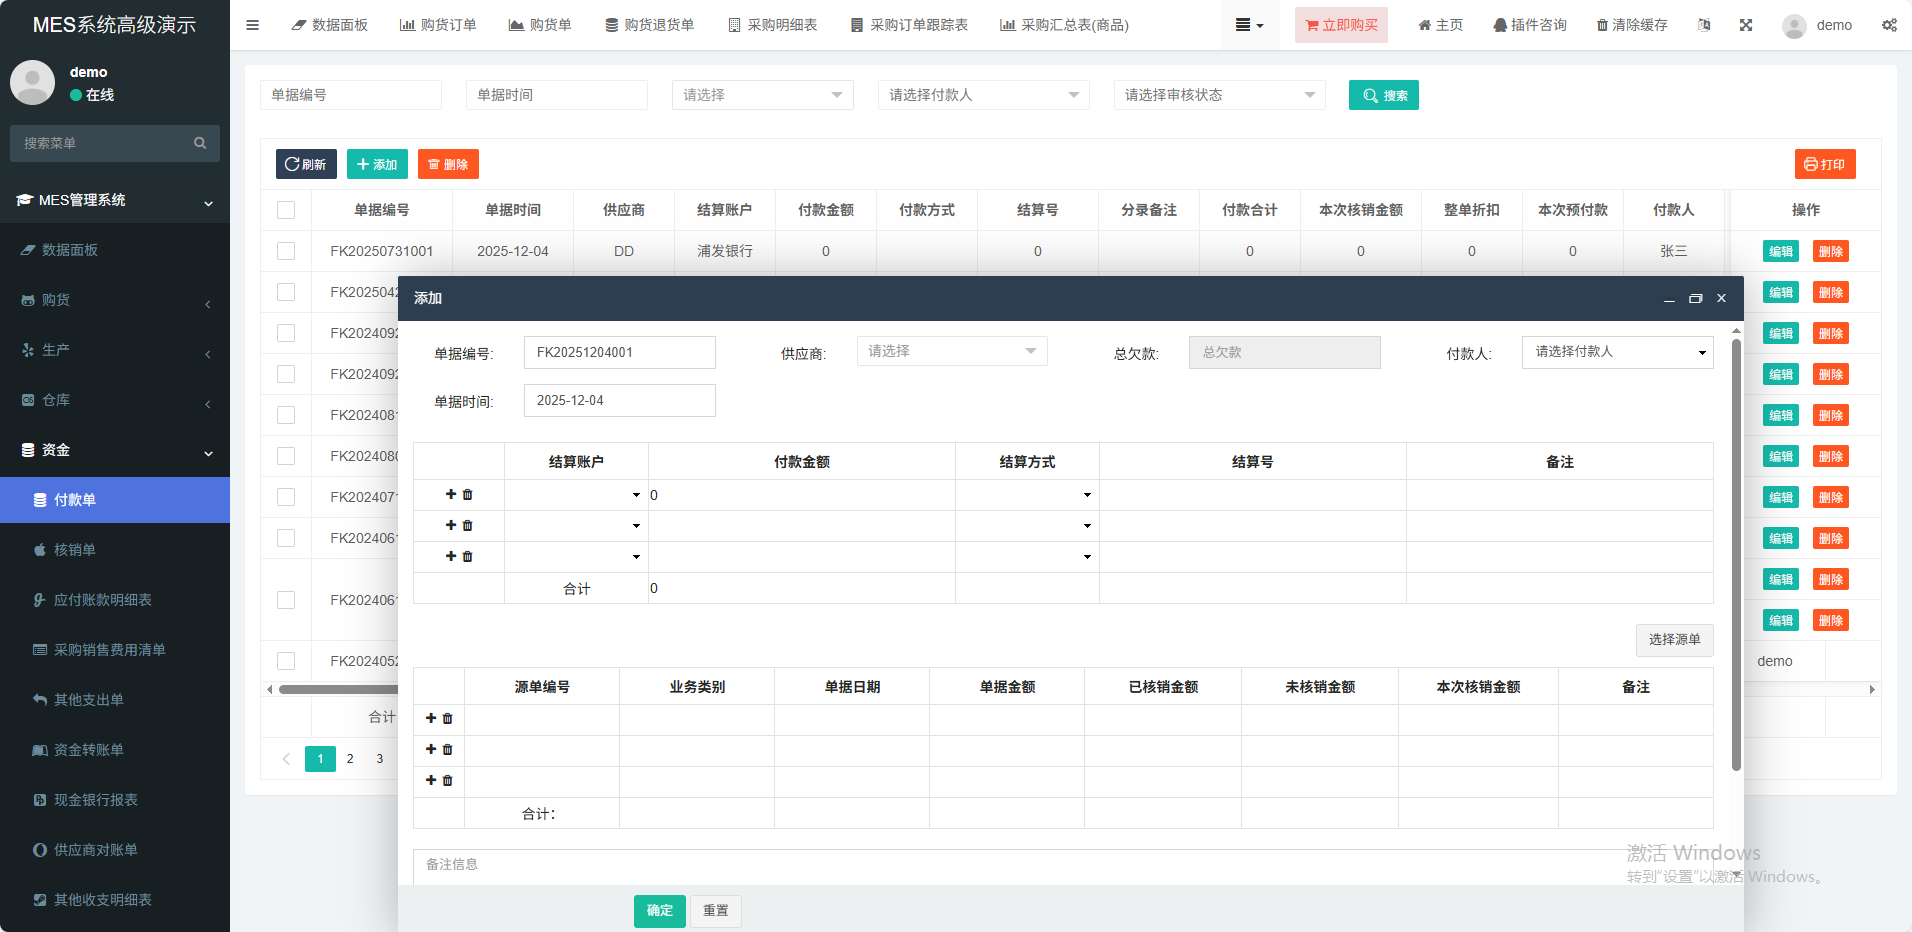Viewport: 1912px width, 932px height.
Task: Add a row in first settlement account line
Action: pos(451,494)
